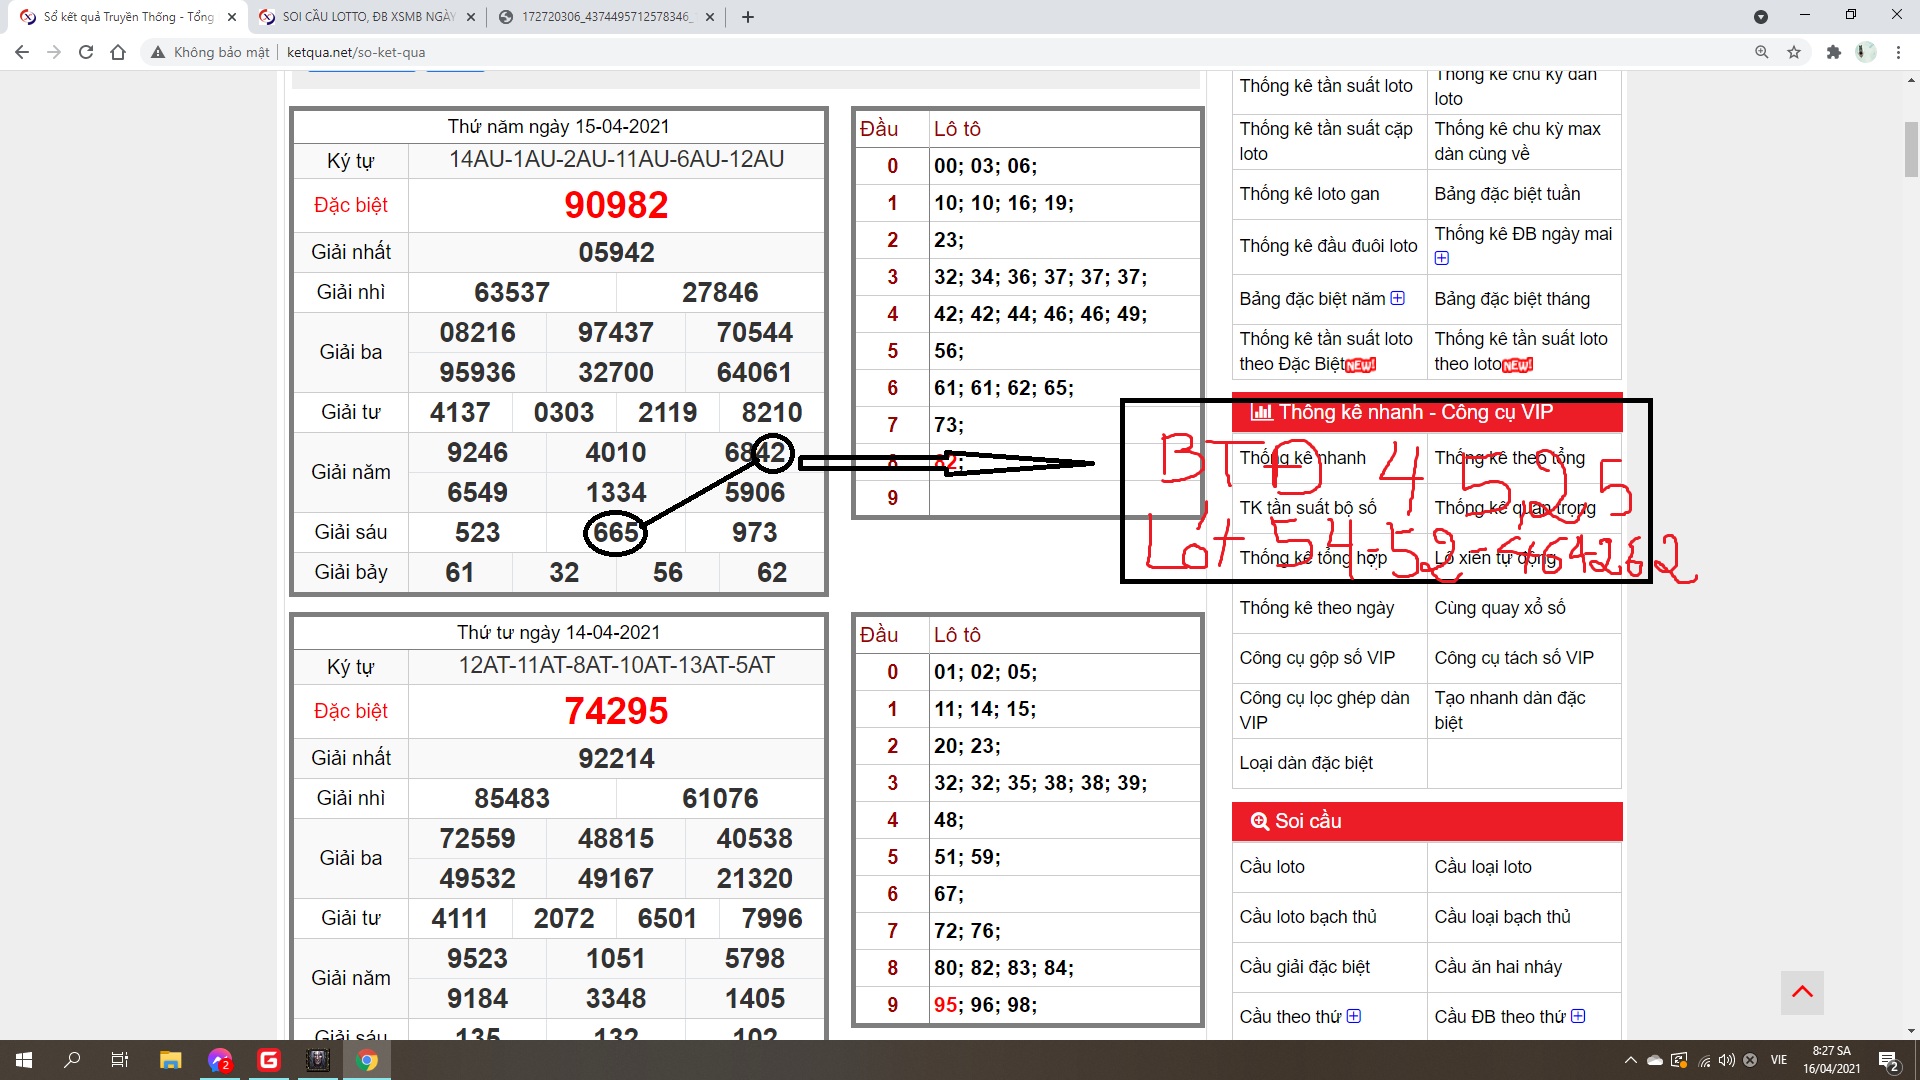Open 'Cầu loto' link
Viewport: 1920px width, 1080px height.
1272,867
